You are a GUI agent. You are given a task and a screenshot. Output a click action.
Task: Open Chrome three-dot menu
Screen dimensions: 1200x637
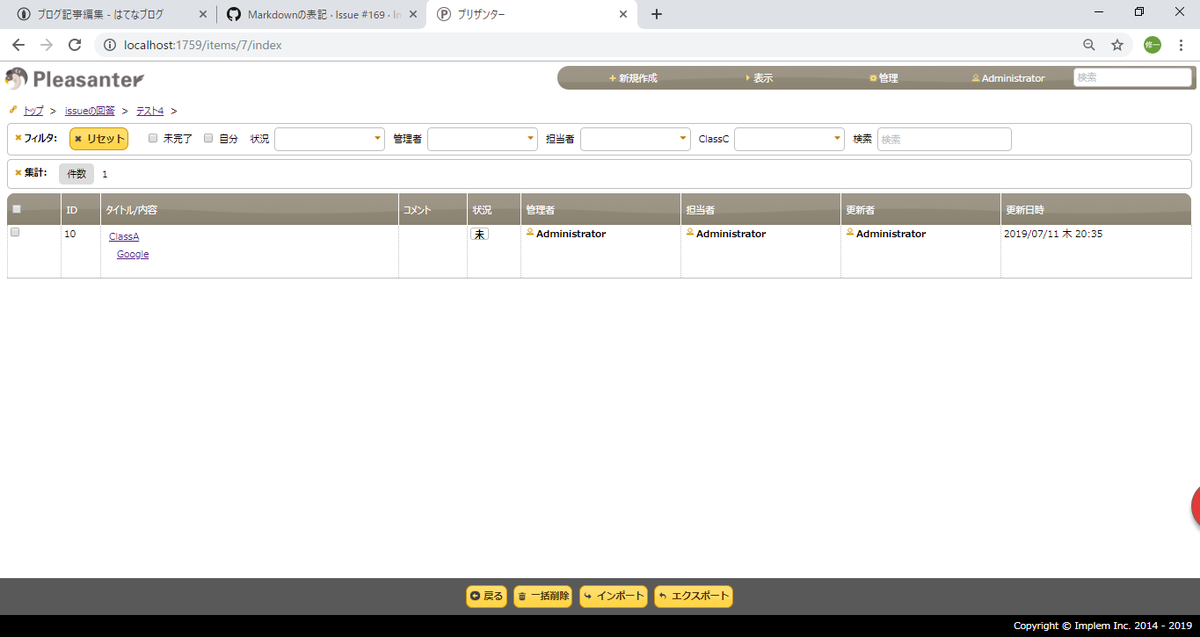tap(1181, 45)
